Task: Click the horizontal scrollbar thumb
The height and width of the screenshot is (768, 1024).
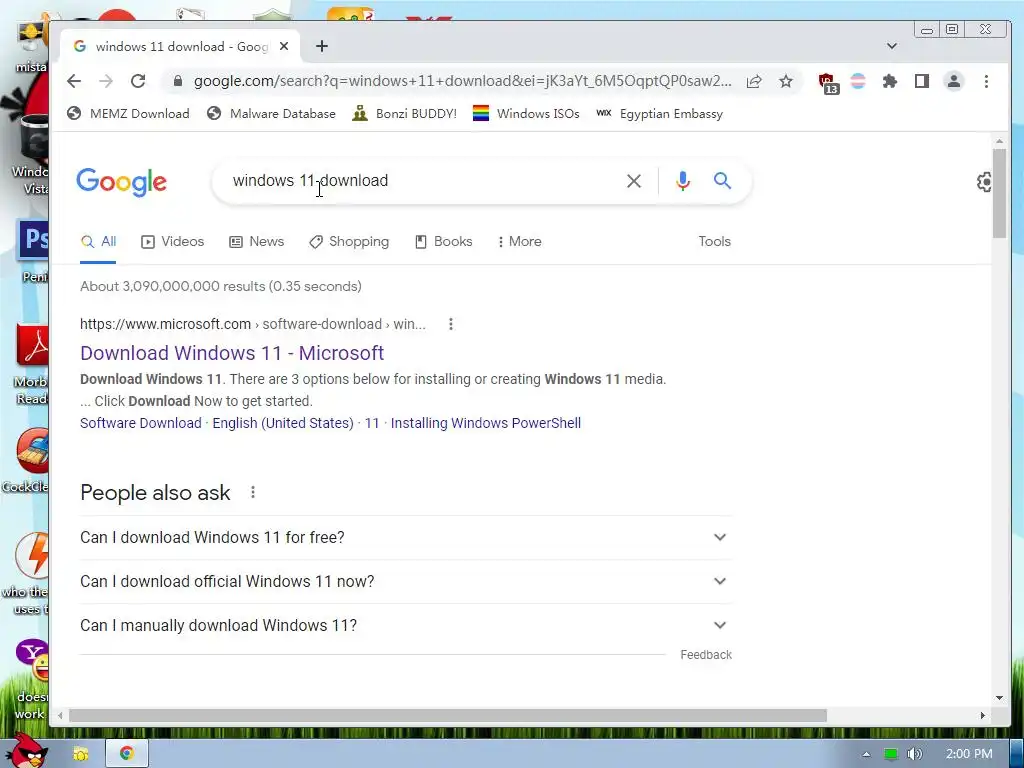Action: click(448, 716)
